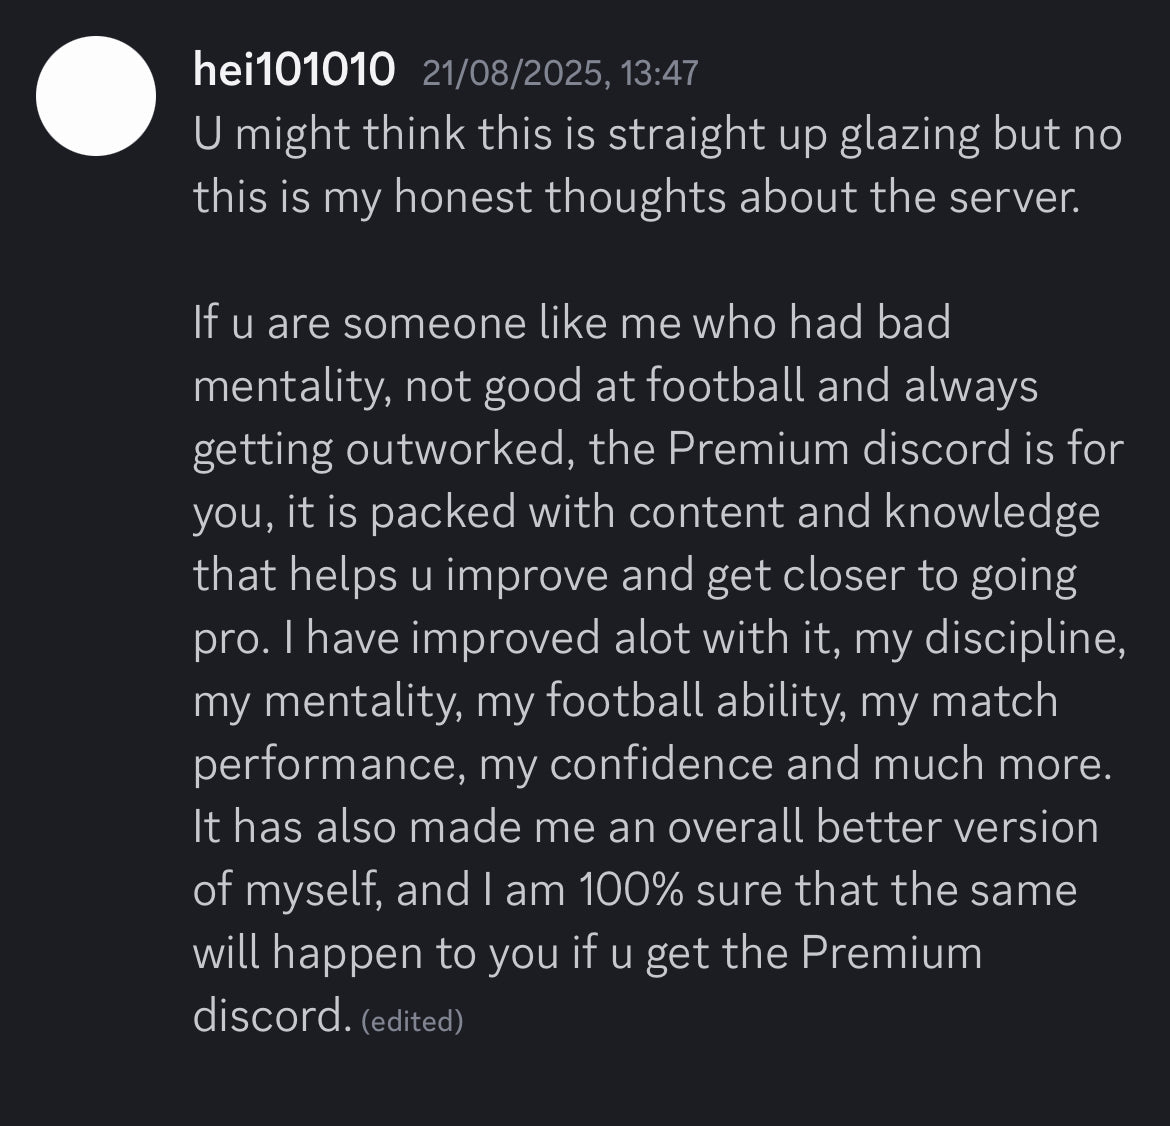
Task: Click the (edited) label after the message
Action: click(x=412, y=1021)
